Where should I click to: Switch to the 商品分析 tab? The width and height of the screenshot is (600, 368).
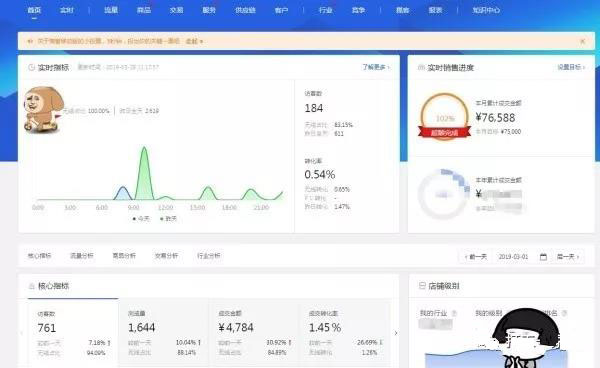[x=124, y=256]
